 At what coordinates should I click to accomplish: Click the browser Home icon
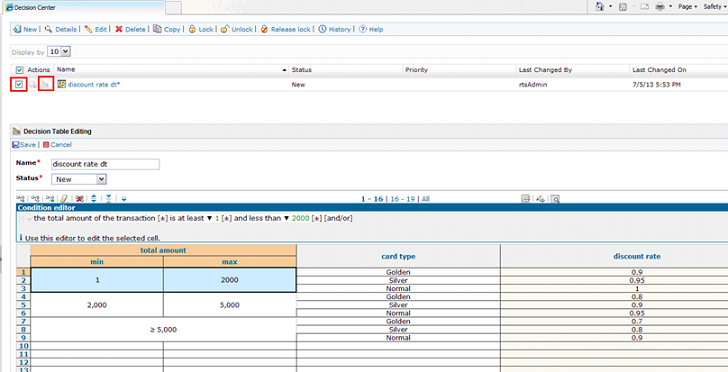click(600, 7)
